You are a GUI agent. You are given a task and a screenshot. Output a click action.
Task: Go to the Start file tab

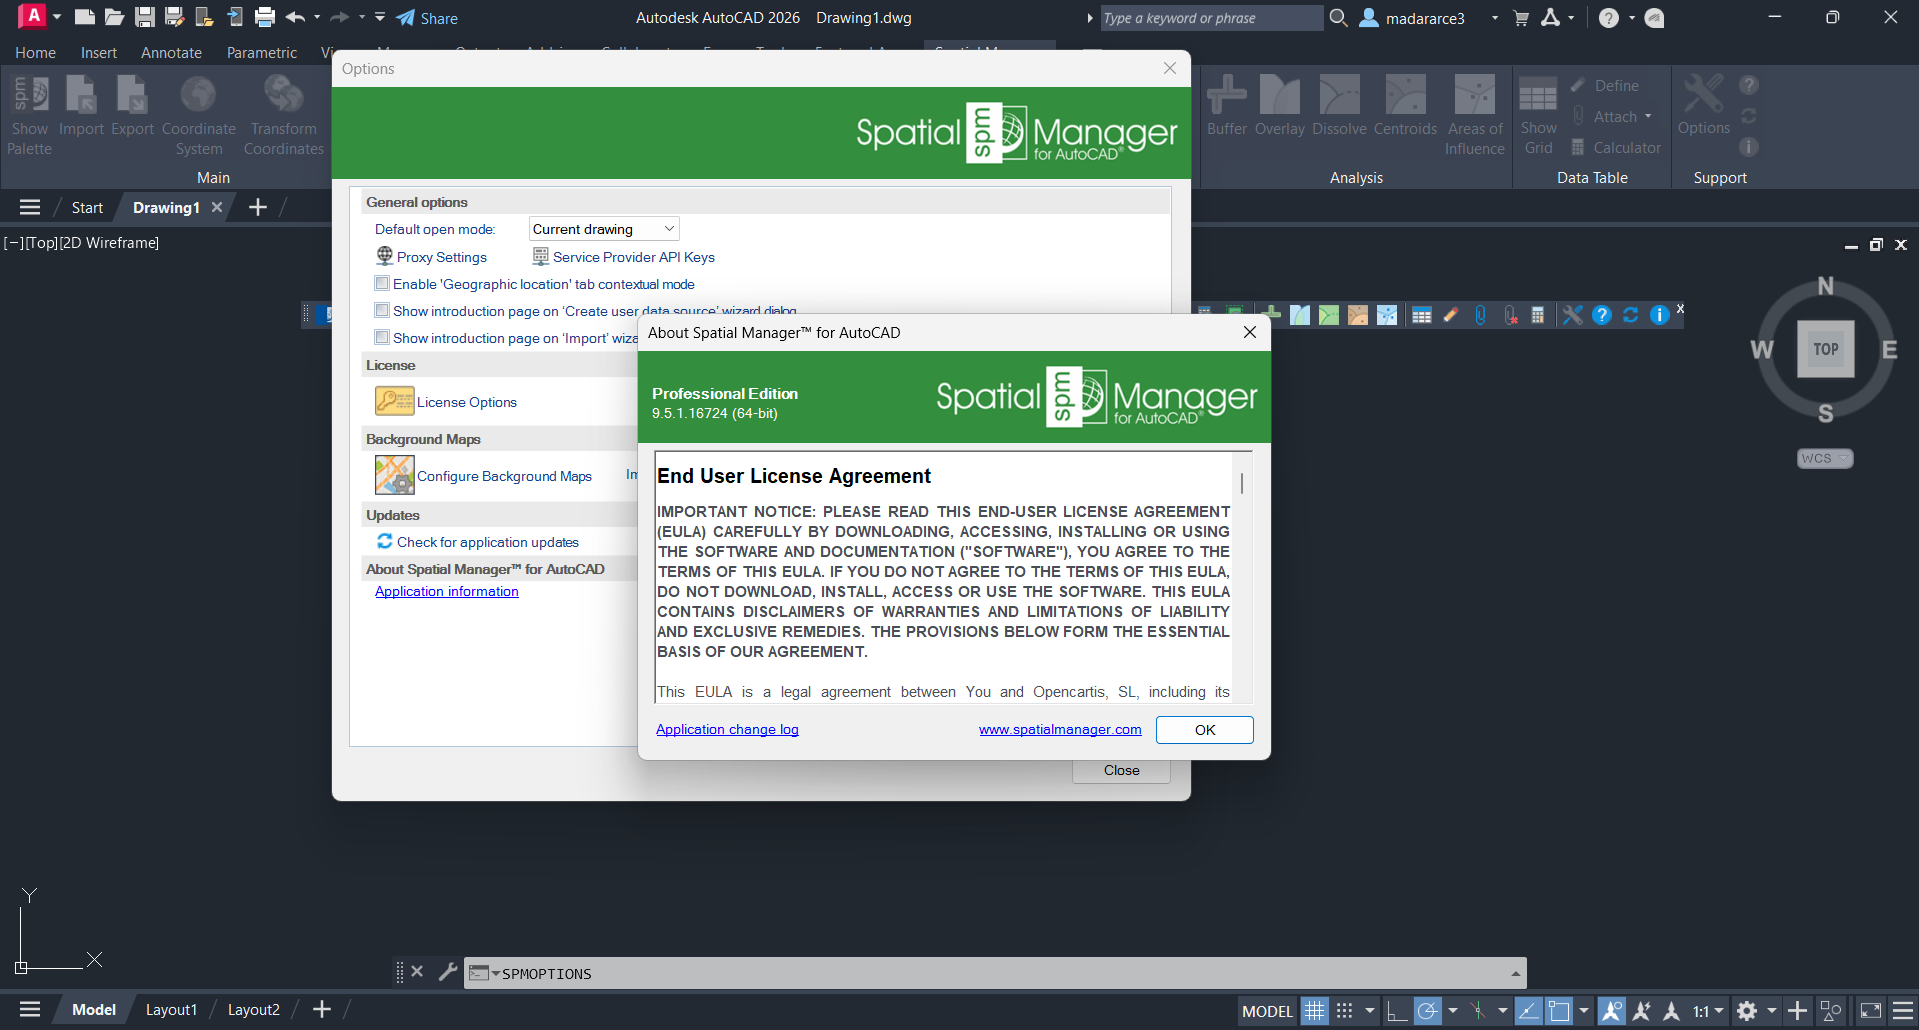tap(87, 207)
